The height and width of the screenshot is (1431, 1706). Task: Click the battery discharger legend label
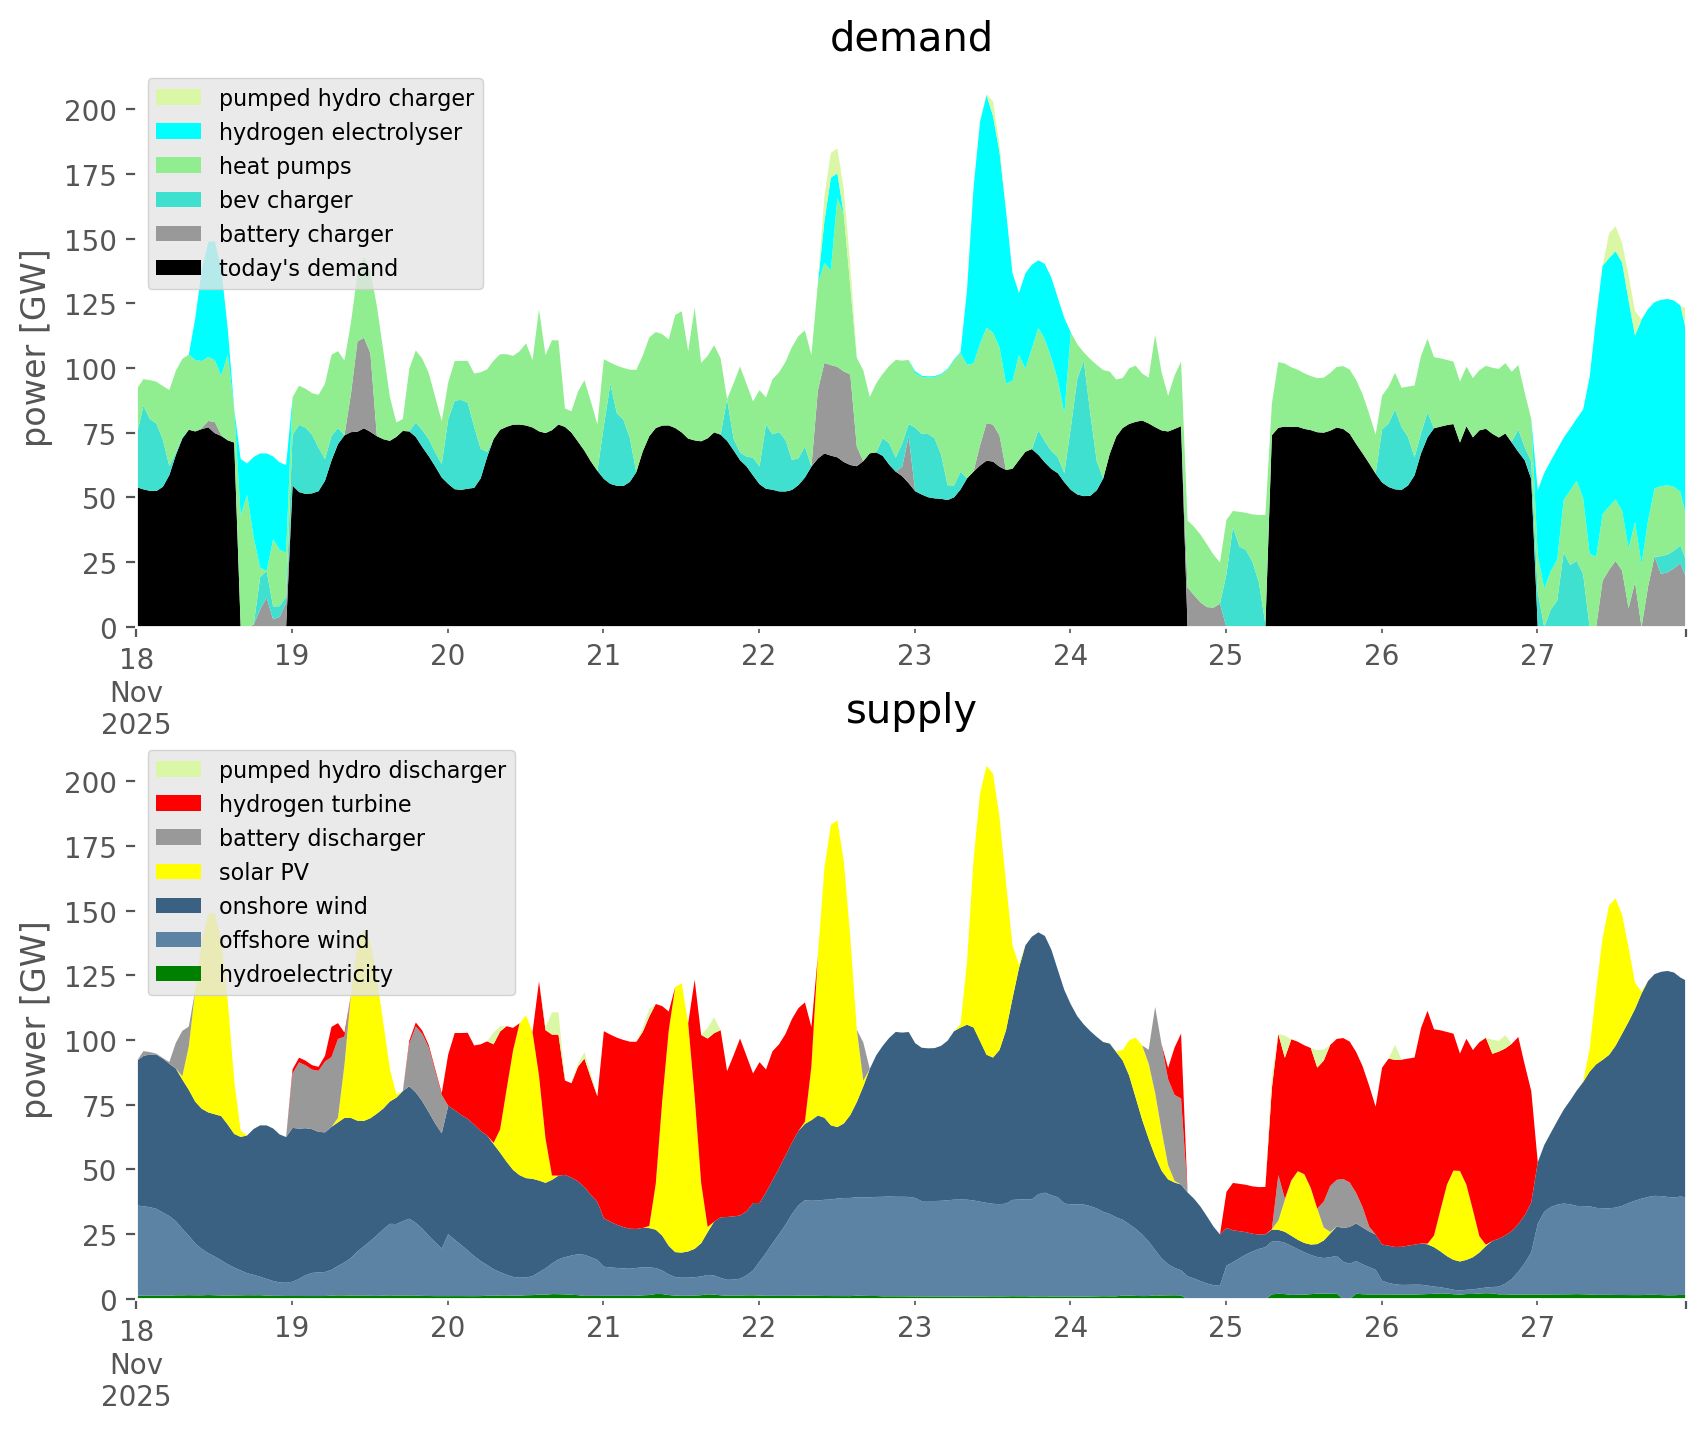[321, 838]
